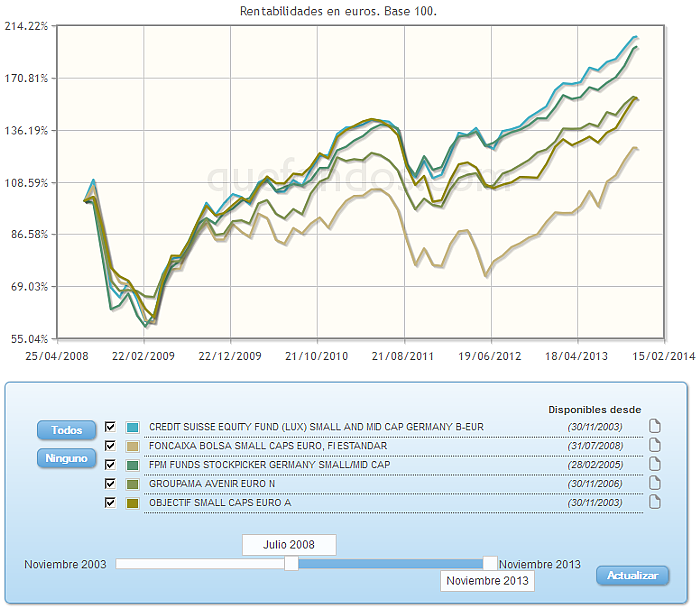Click x-axis date 21/08/2011

[x=403, y=356]
